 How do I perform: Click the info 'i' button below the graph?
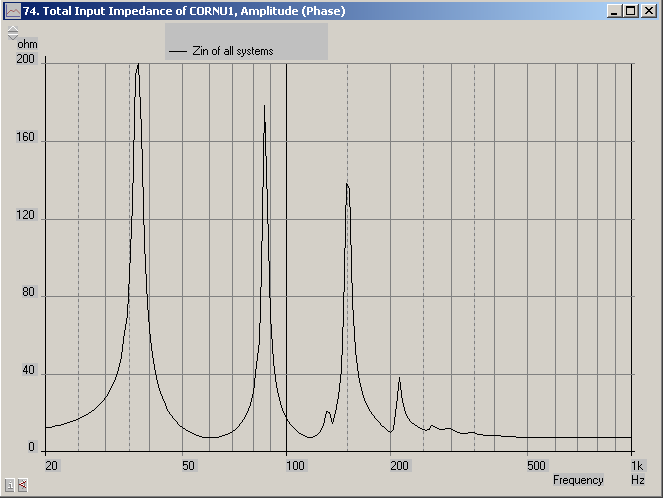9,484
